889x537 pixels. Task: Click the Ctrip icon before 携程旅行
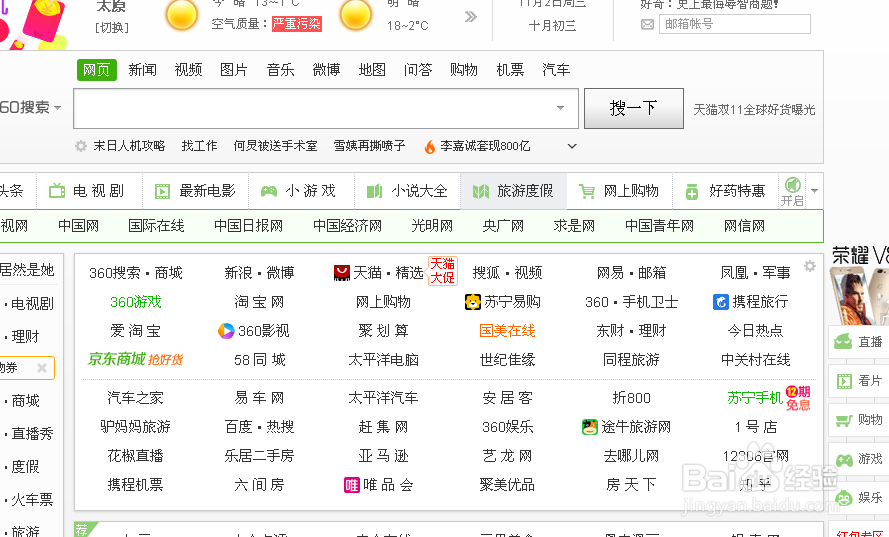(721, 302)
